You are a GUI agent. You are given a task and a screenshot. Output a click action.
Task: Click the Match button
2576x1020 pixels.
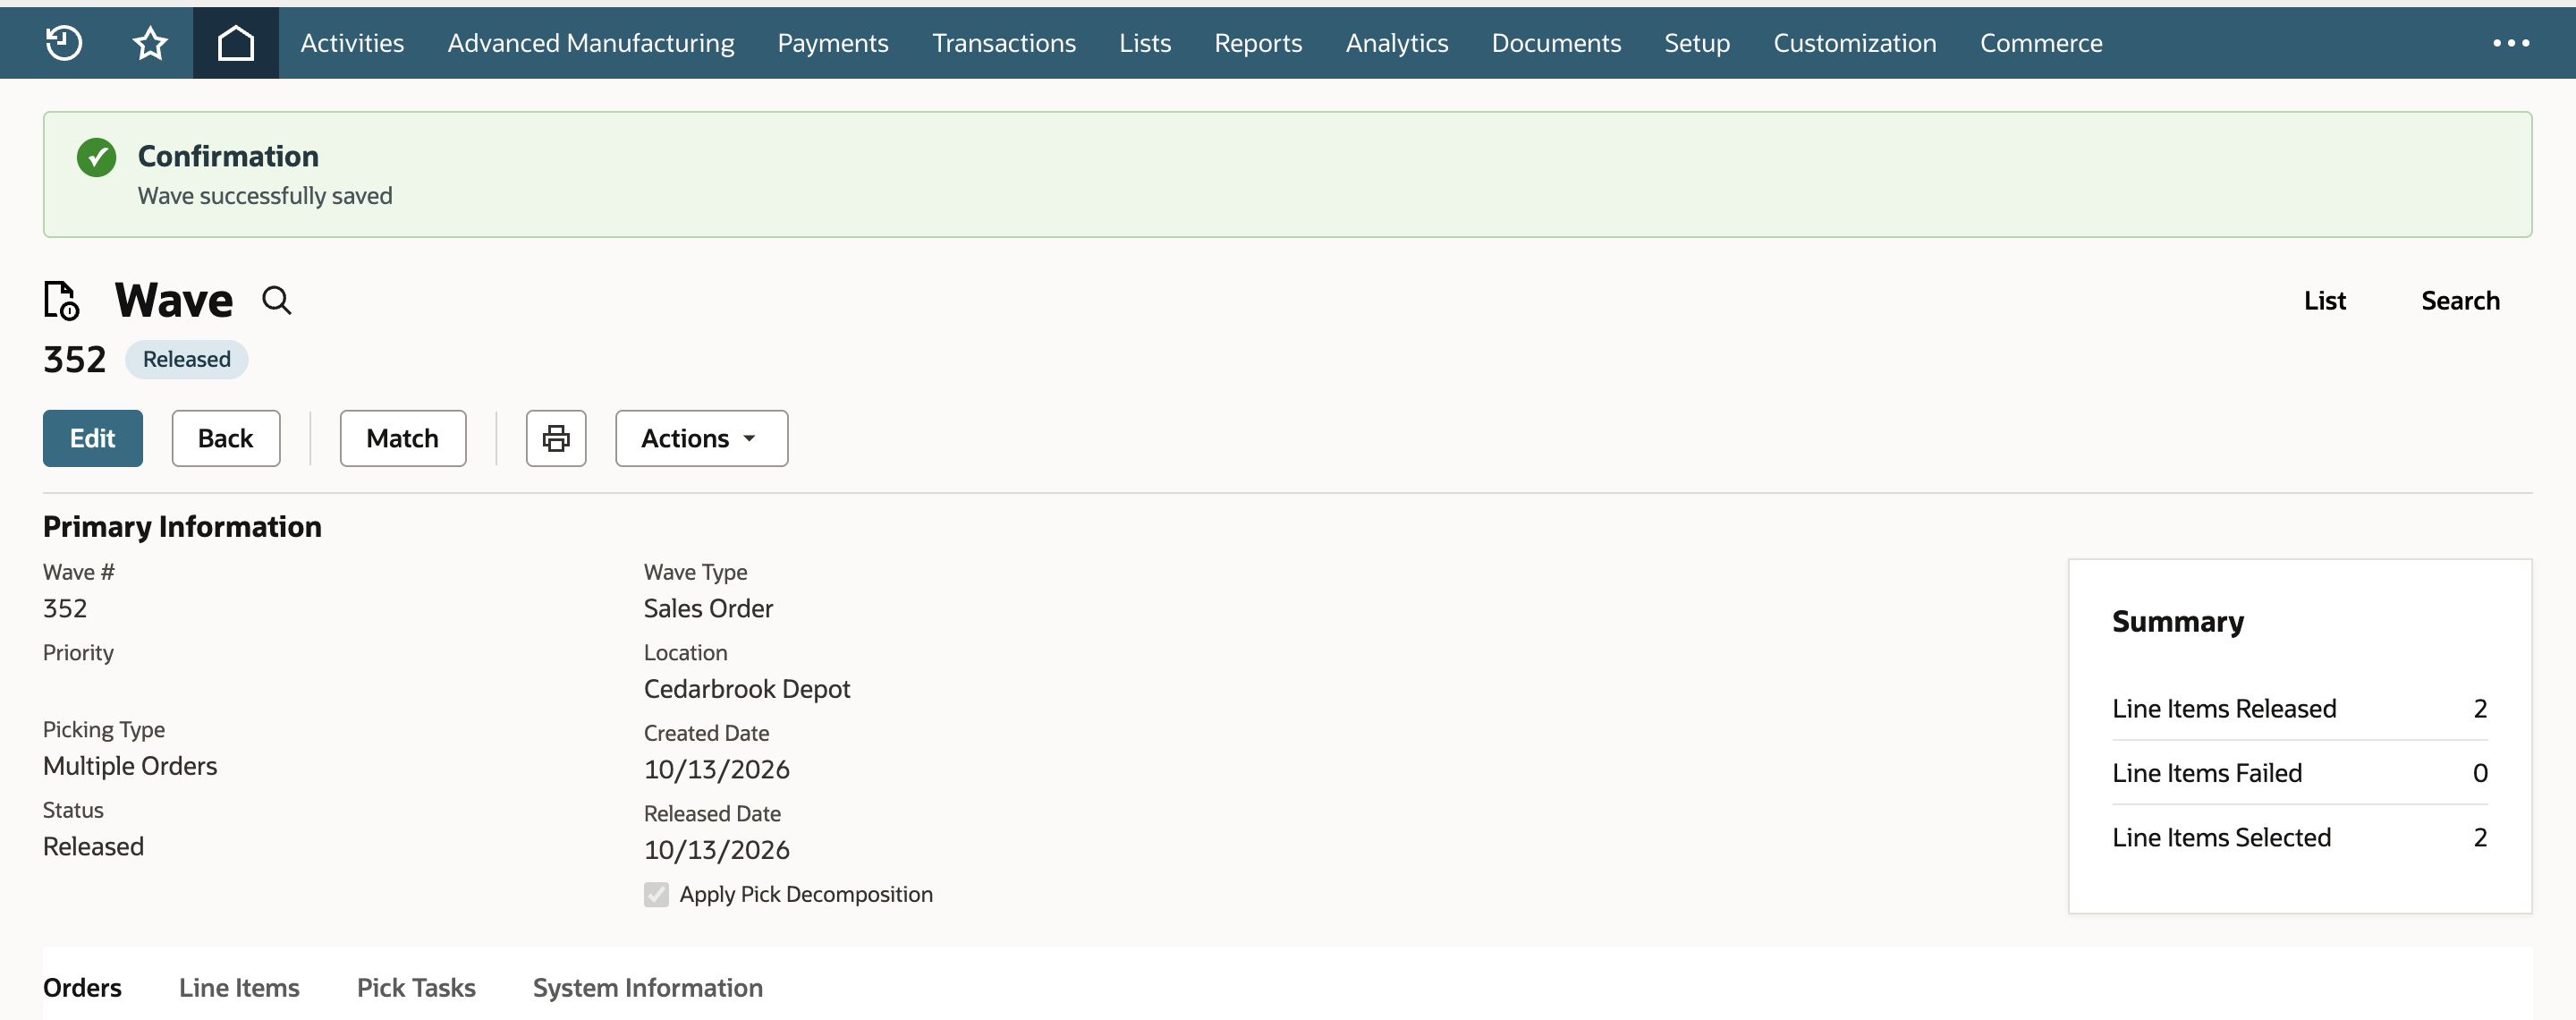click(x=403, y=438)
